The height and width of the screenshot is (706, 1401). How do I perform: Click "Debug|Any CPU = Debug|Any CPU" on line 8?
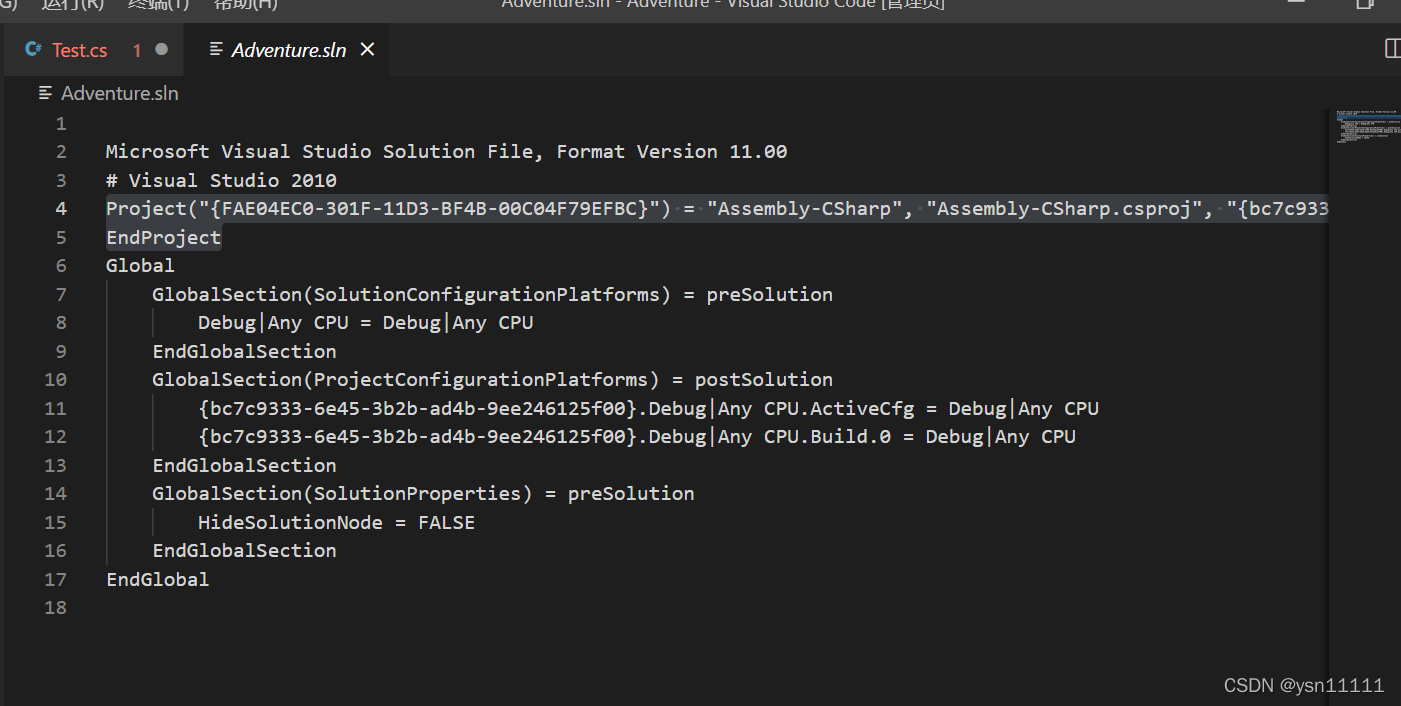[x=366, y=323]
